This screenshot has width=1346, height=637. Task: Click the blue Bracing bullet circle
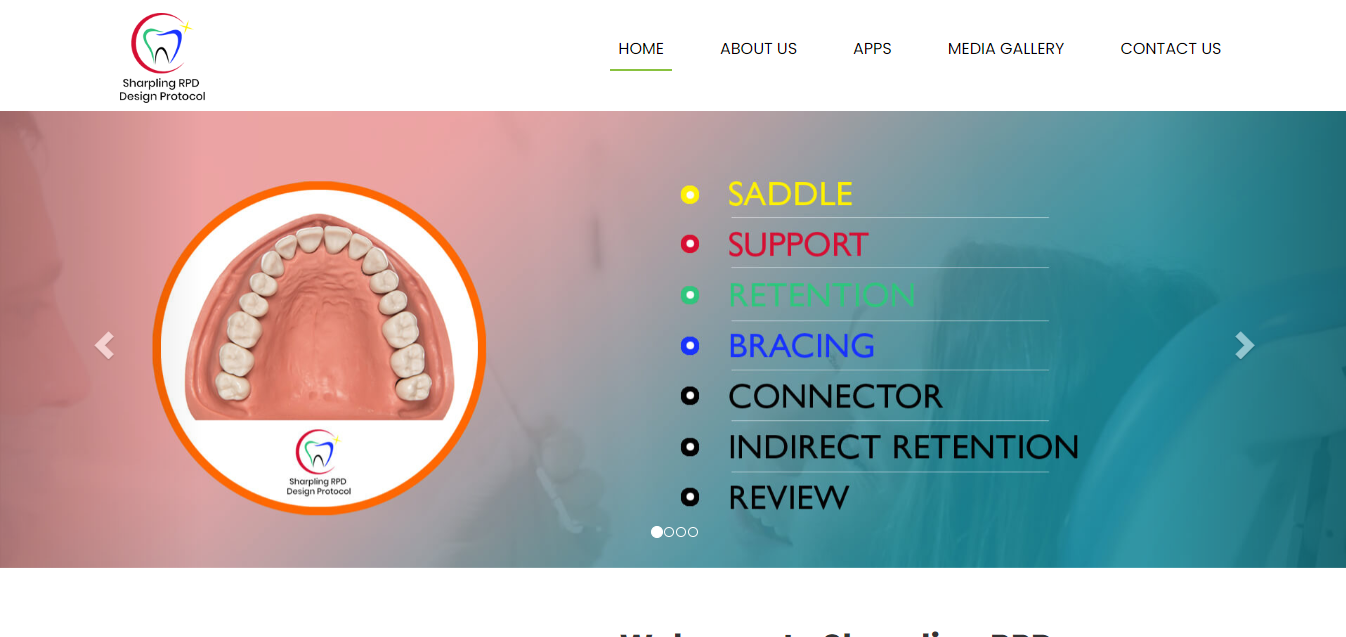pyautogui.click(x=690, y=346)
